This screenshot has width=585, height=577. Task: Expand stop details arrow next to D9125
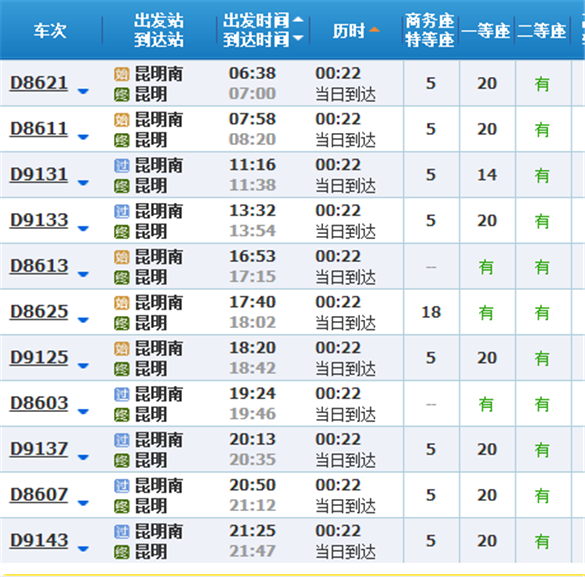coord(83,366)
